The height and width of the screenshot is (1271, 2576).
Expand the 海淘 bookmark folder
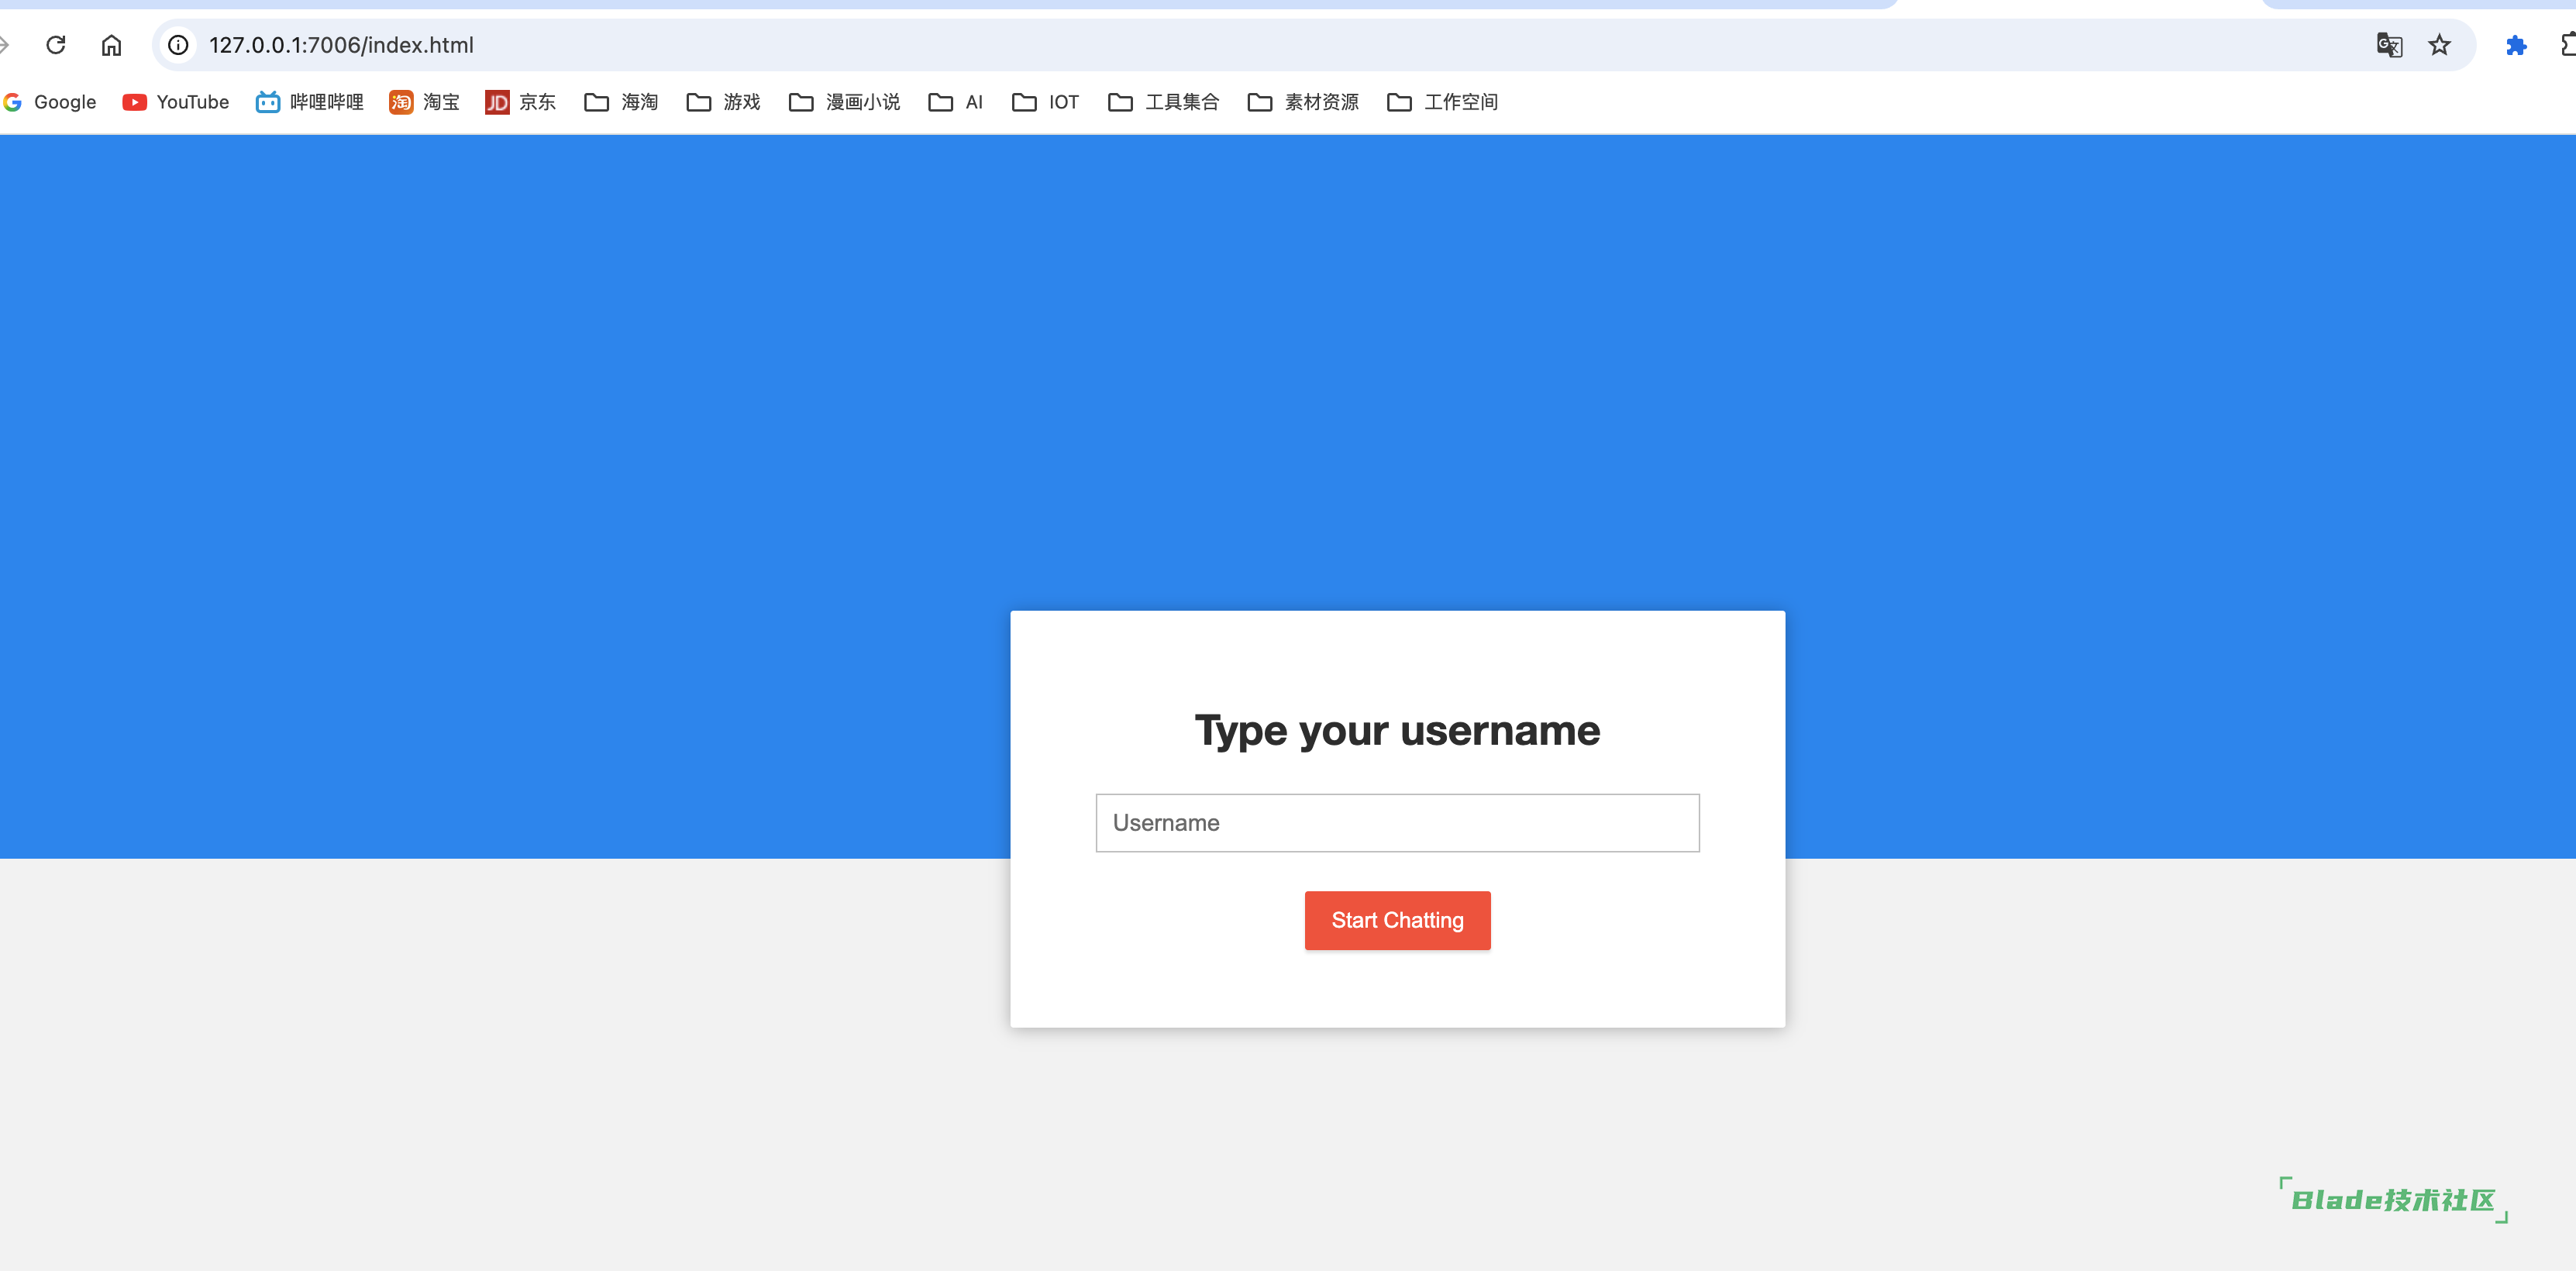pyautogui.click(x=621, y=102)
